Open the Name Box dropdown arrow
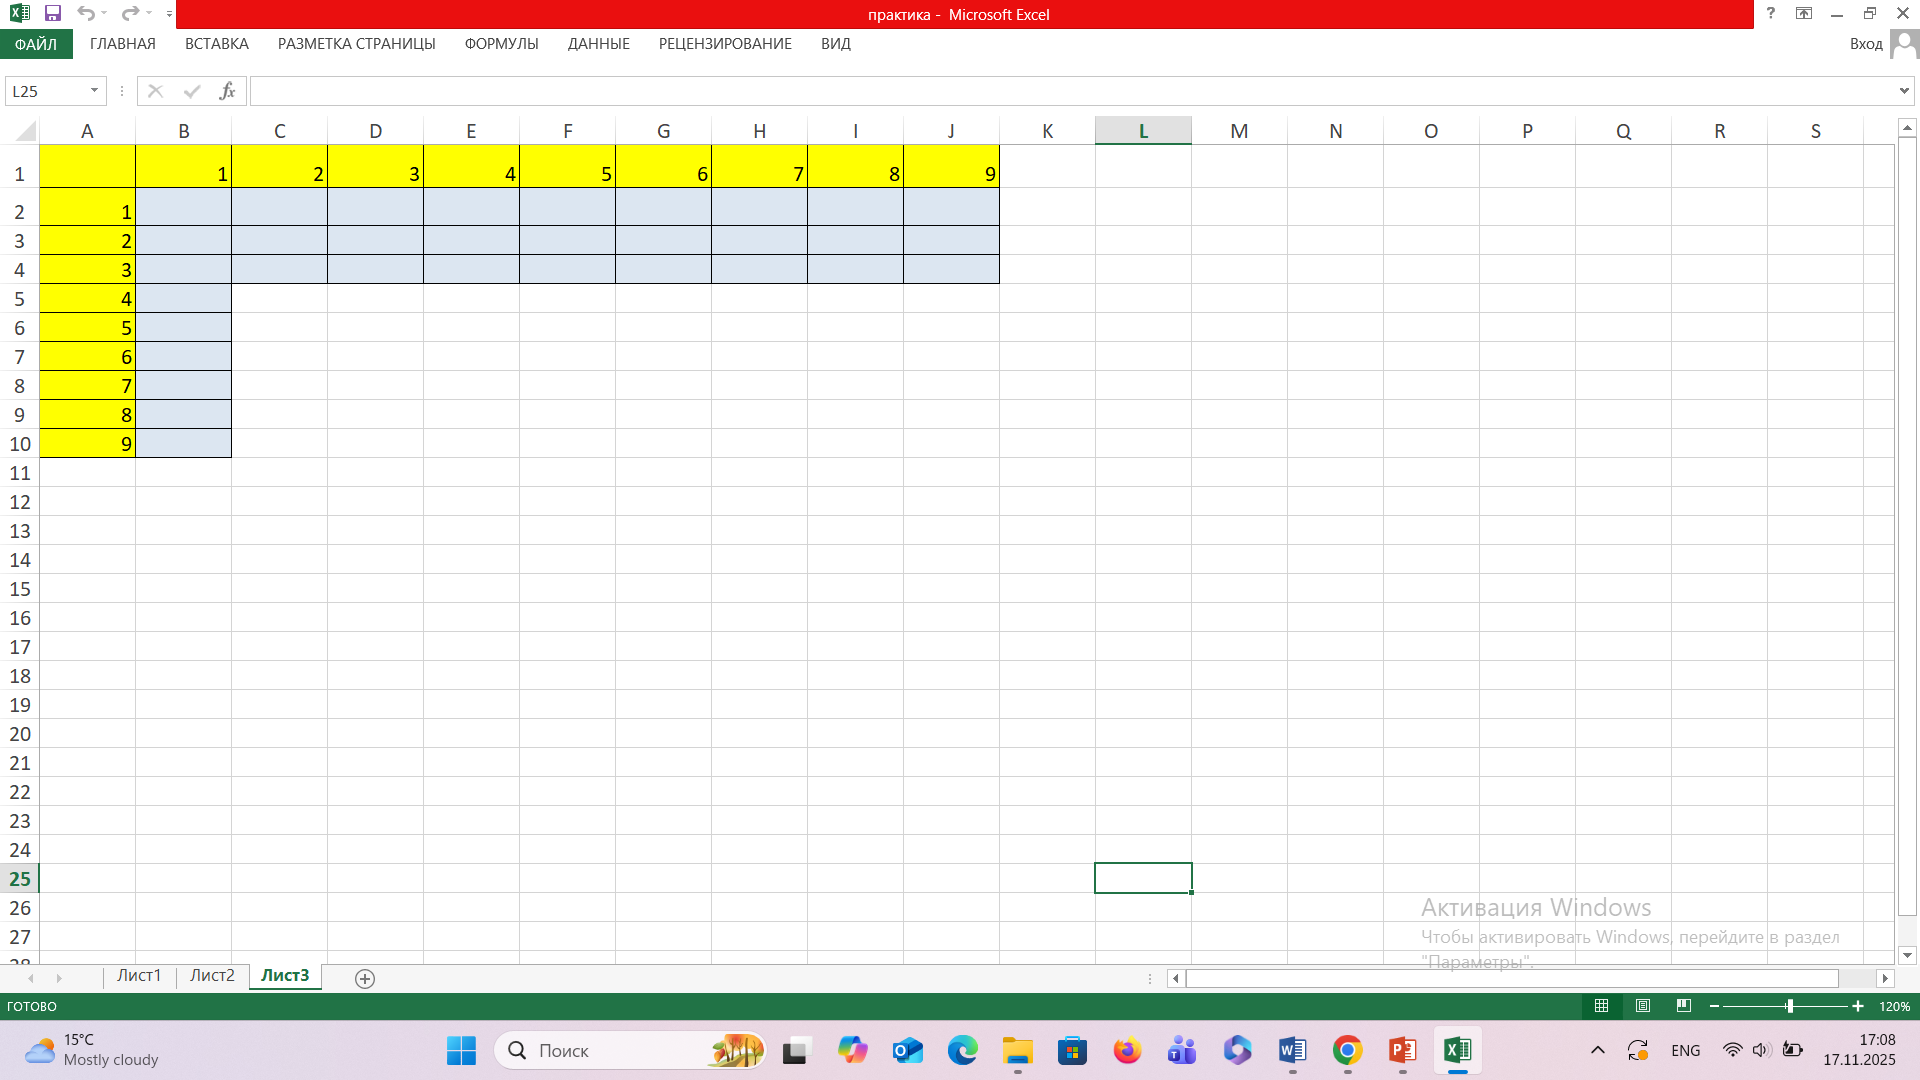The width and height of the screenshot is (1920, 1080). (x=95, y=91)
